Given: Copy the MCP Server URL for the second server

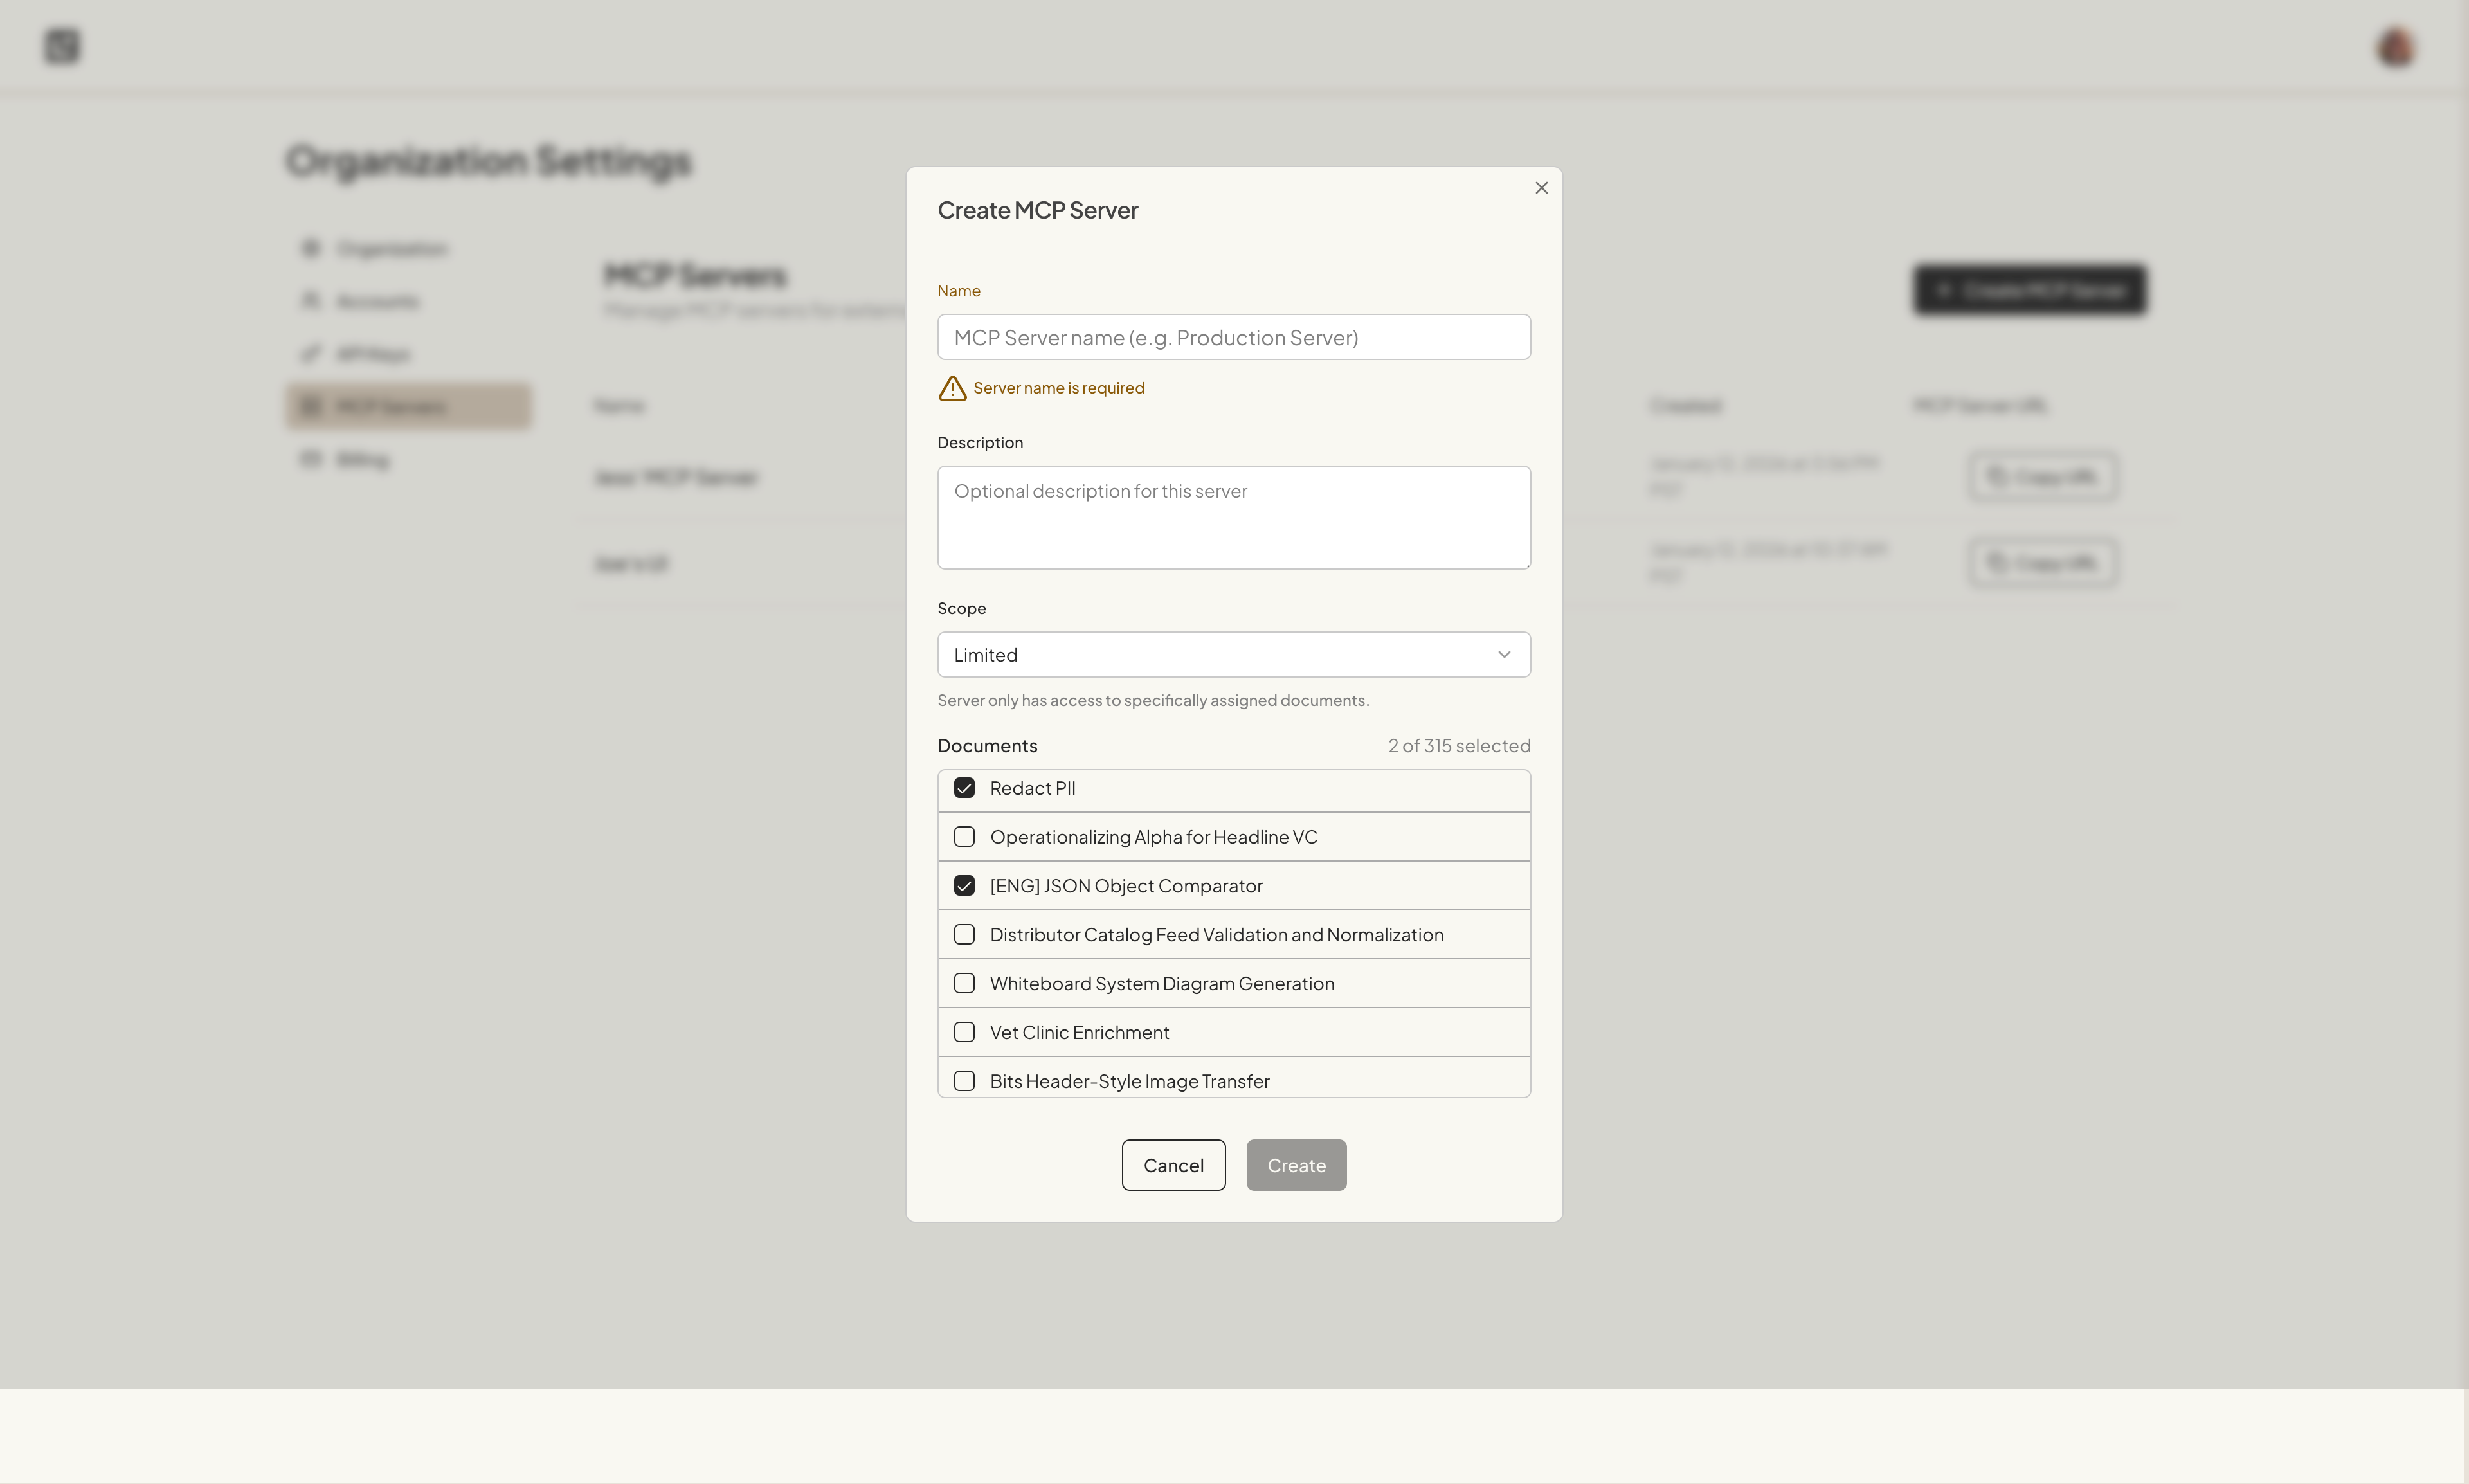Looking at the screenshot, I should click(x=2042, y=562).
